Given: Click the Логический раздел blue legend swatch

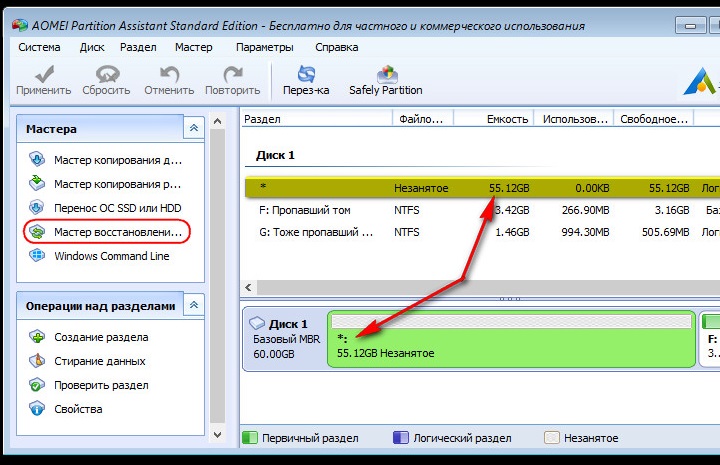Looking at the screenshot, I should click(400, 437).
